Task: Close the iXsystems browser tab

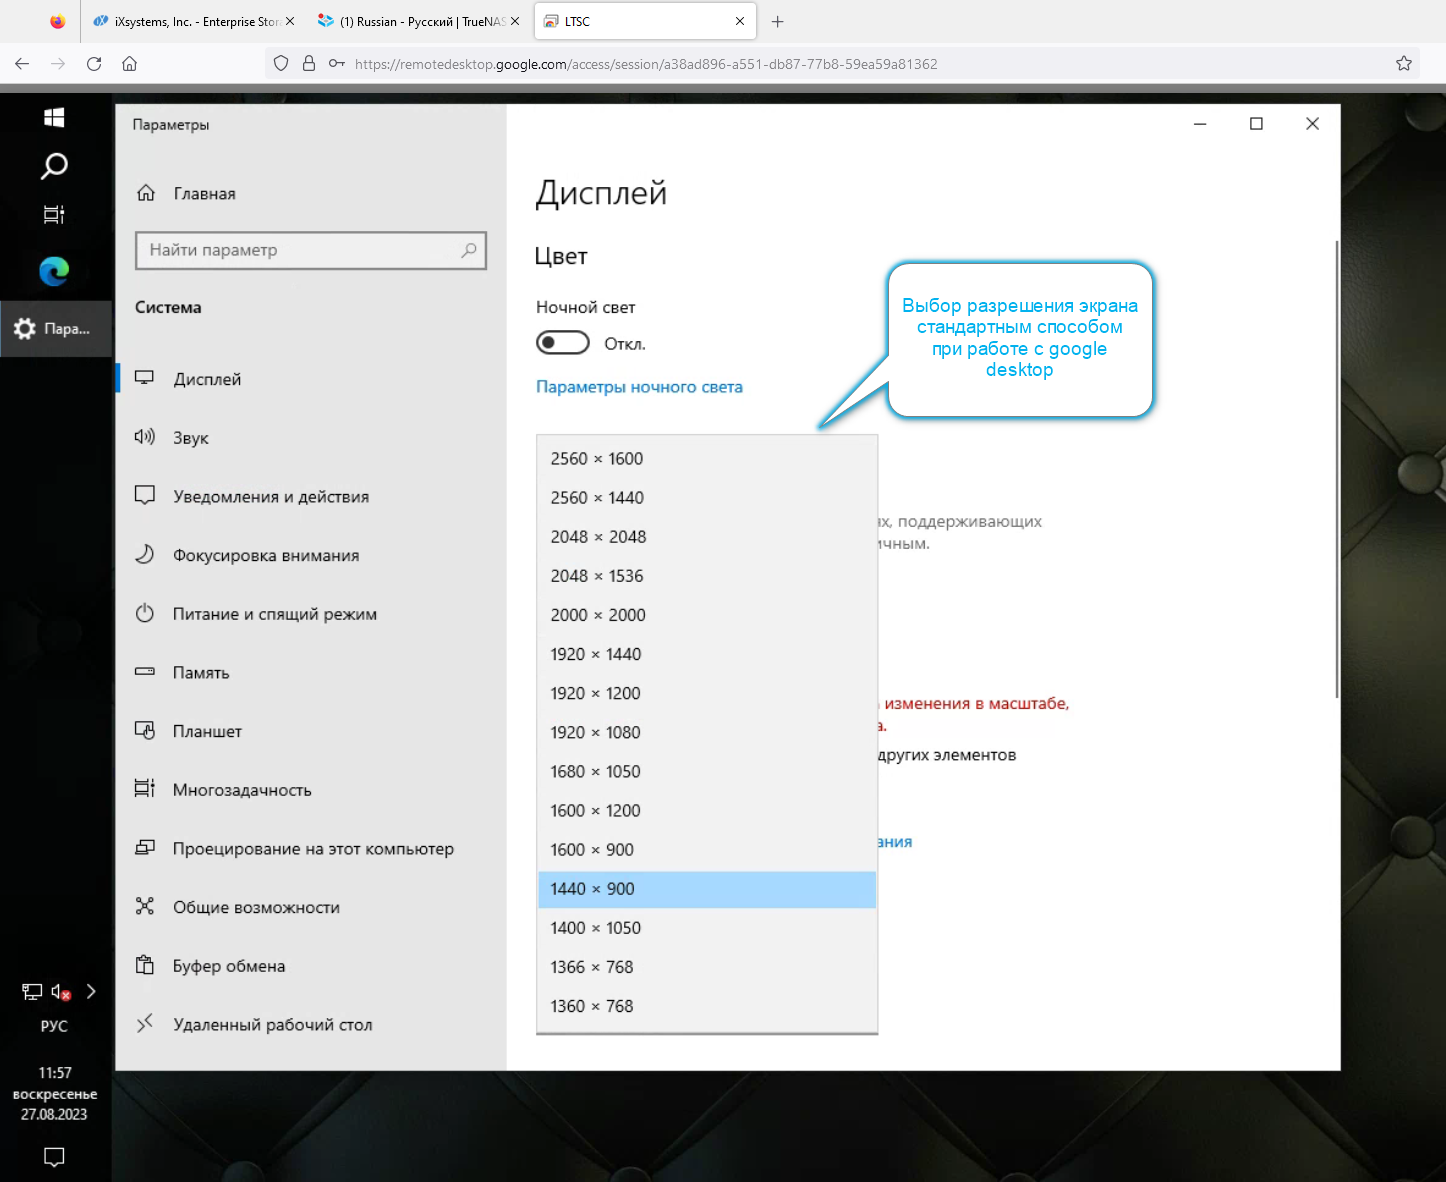Action: click(290, 21)
